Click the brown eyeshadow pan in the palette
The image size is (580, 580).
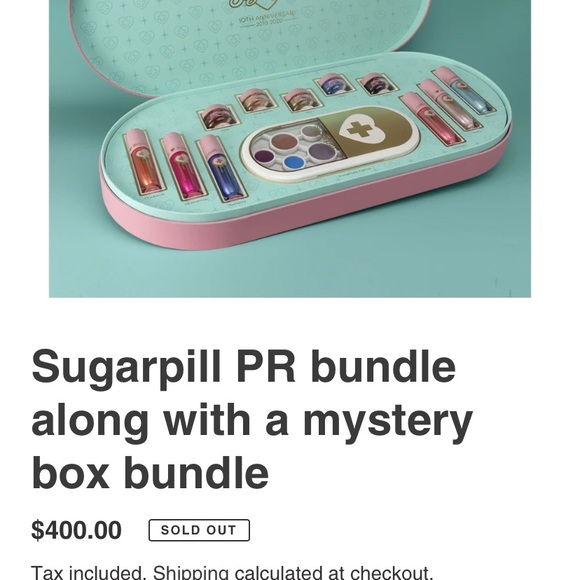283,141
